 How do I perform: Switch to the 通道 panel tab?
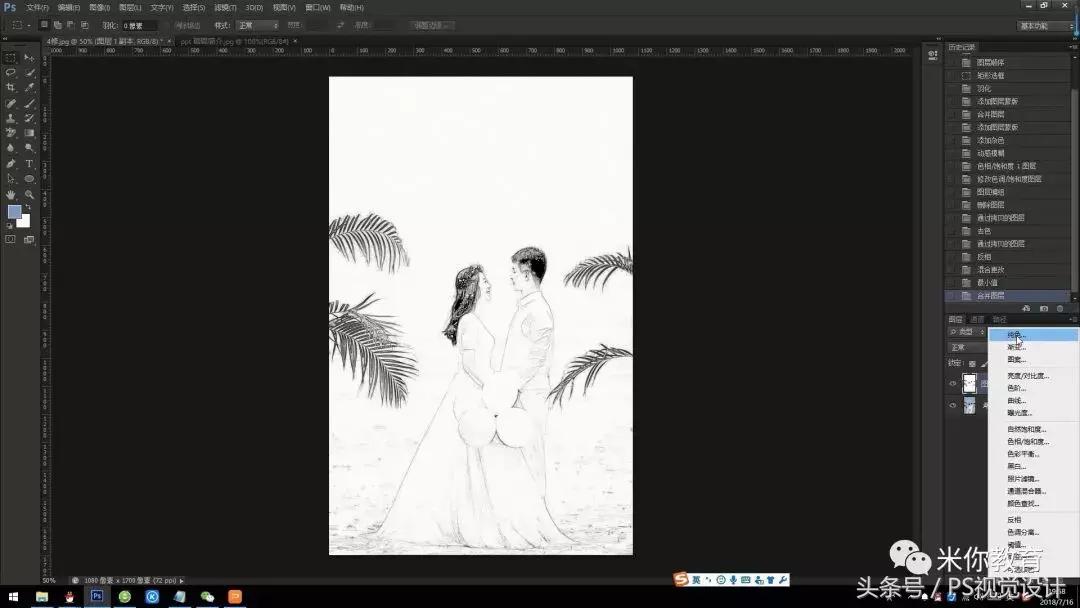tap(977, 319)
